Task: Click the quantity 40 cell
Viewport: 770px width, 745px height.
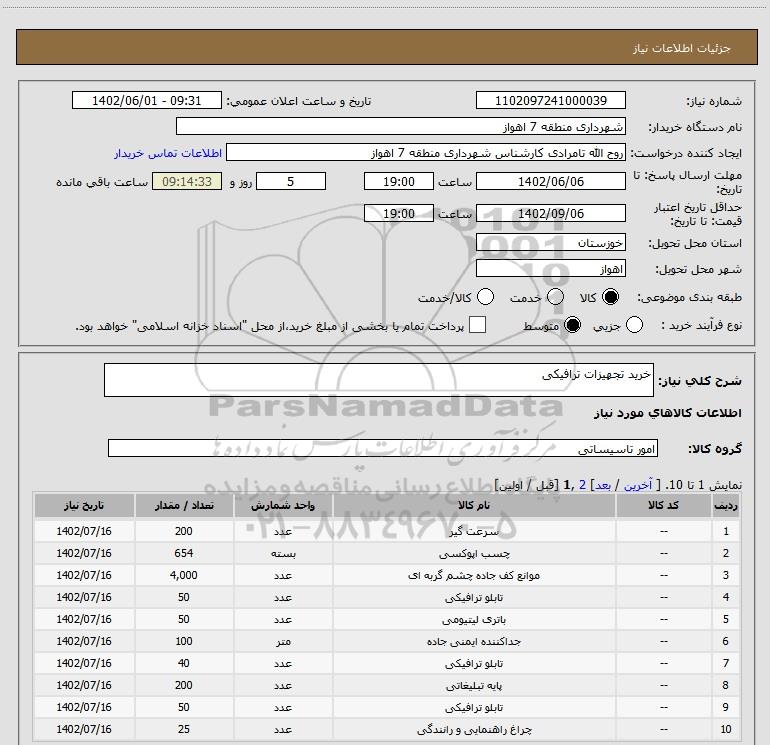Action: (184, 663)
